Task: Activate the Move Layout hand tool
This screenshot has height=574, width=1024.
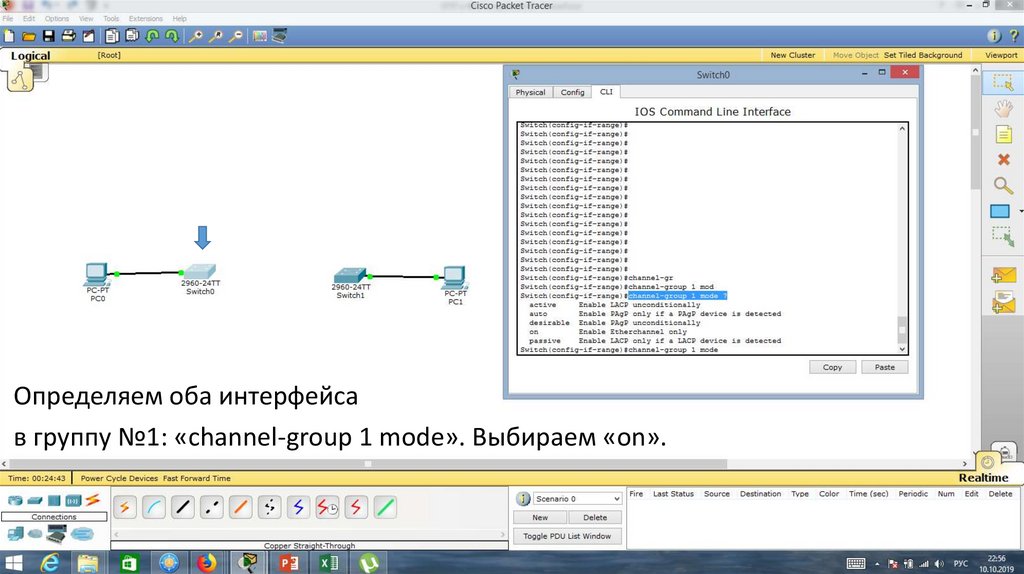Action: 1003,108
